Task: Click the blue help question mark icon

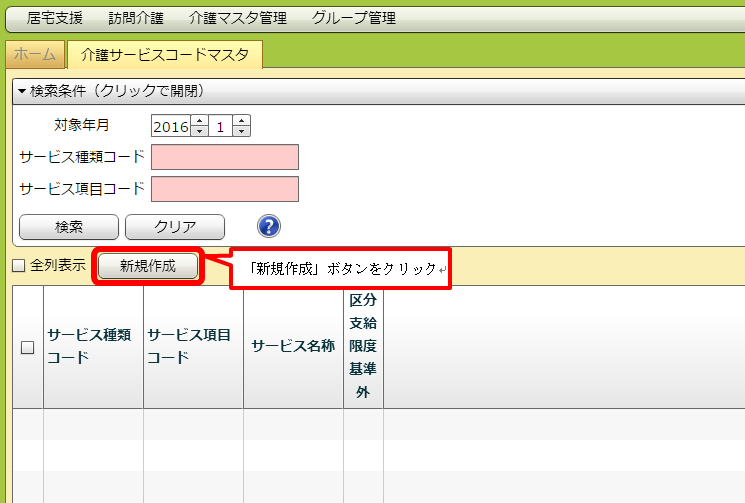Action: point(269,226)
